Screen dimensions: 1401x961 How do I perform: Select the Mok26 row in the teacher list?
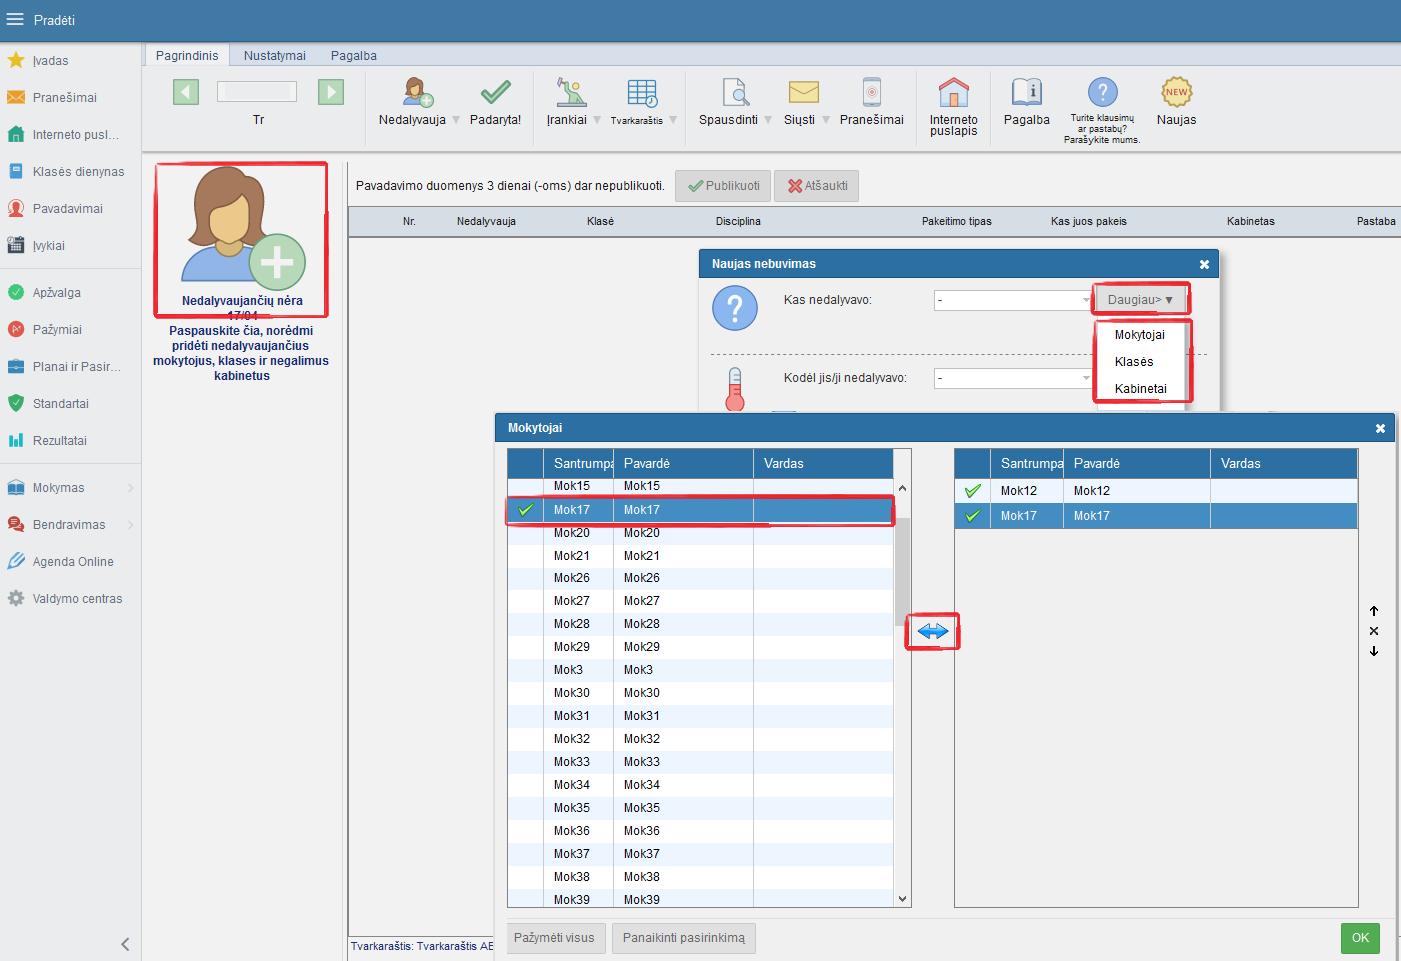(700, 578)
